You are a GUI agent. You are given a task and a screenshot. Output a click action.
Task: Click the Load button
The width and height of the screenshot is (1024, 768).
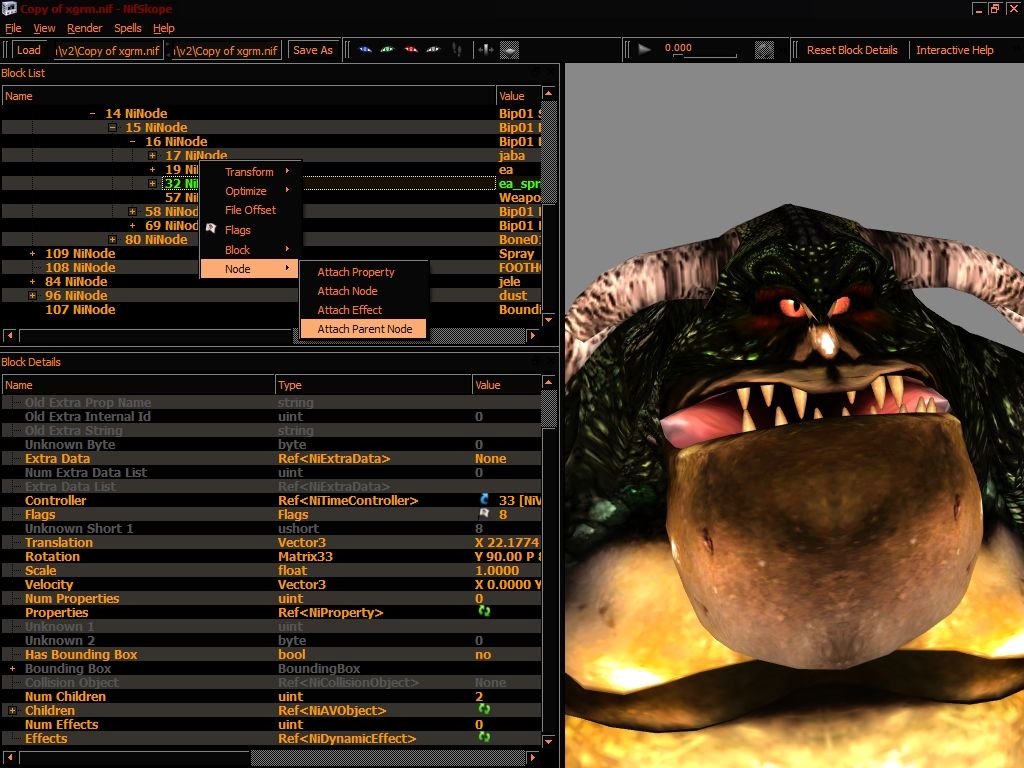point(28,50)
